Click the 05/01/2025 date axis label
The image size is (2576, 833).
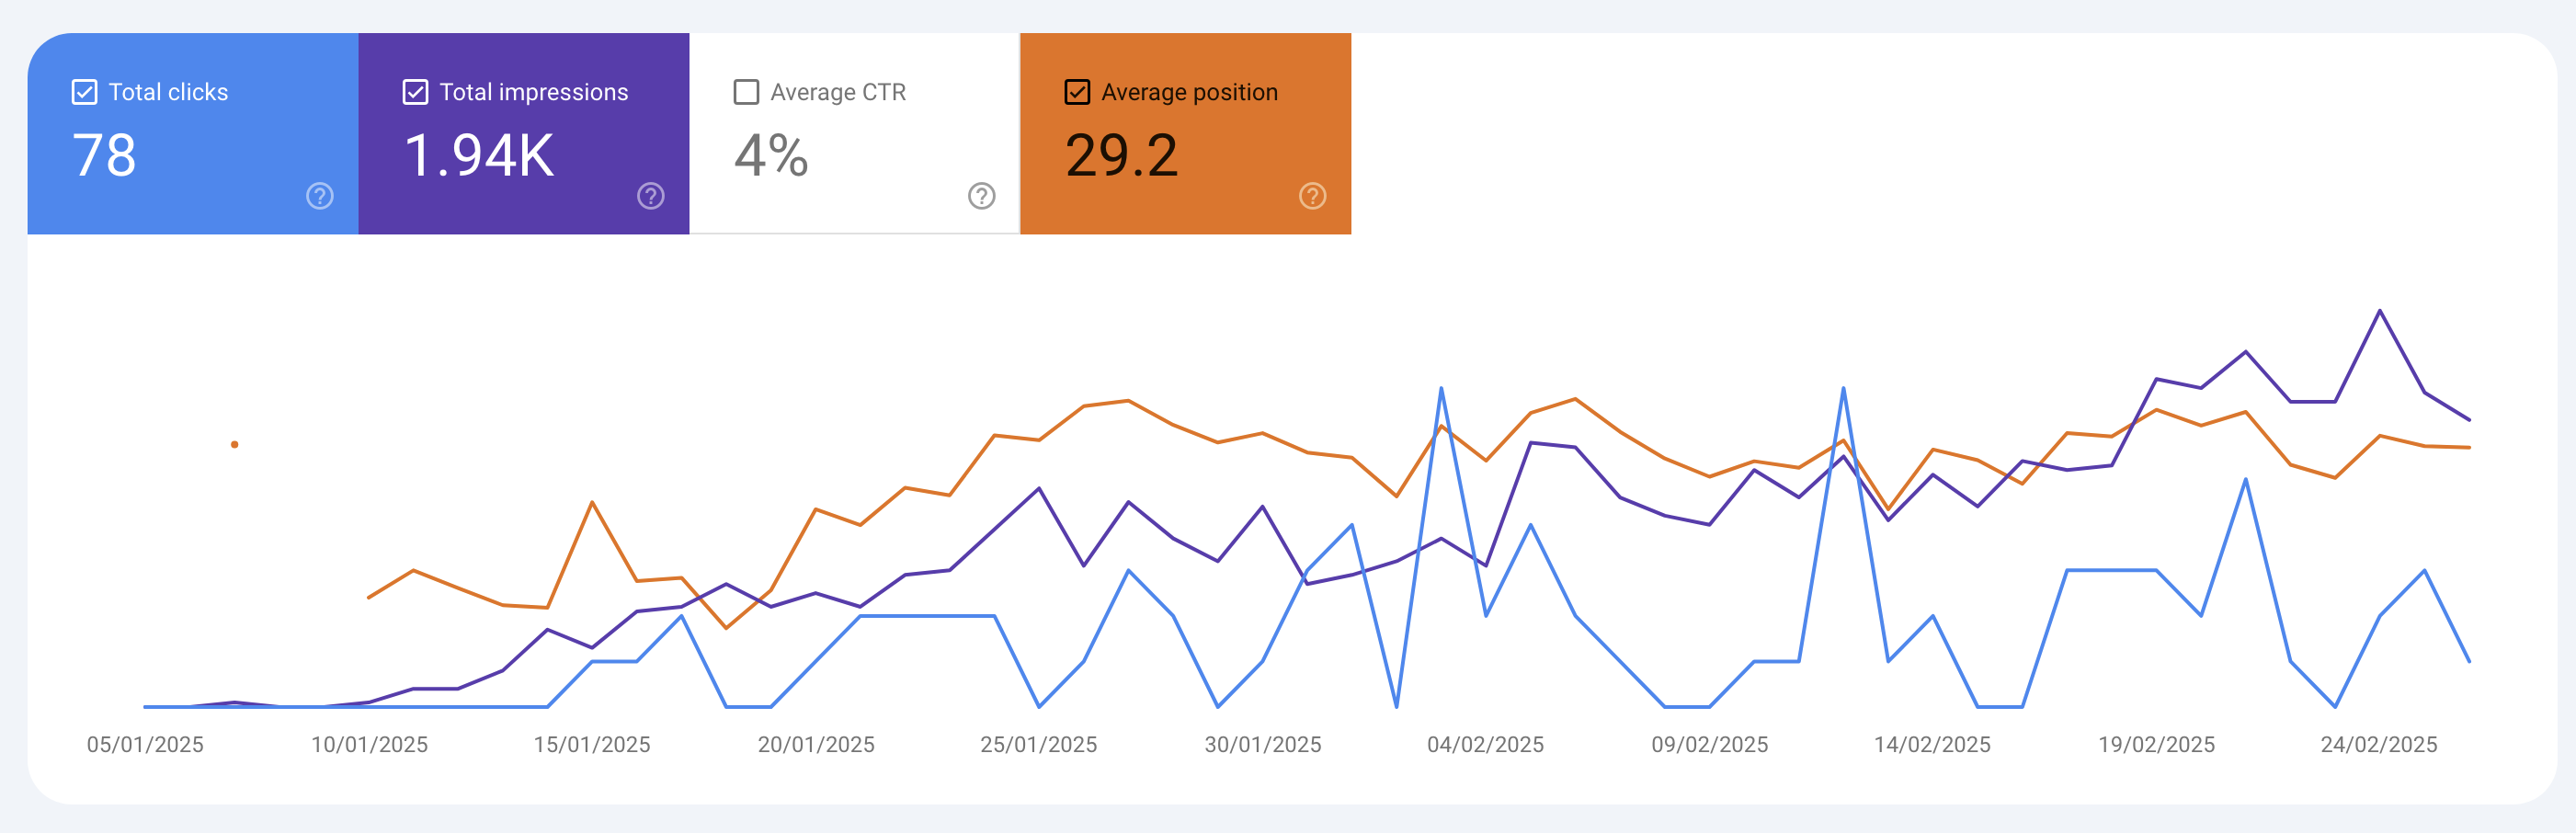tap(145, 744)
